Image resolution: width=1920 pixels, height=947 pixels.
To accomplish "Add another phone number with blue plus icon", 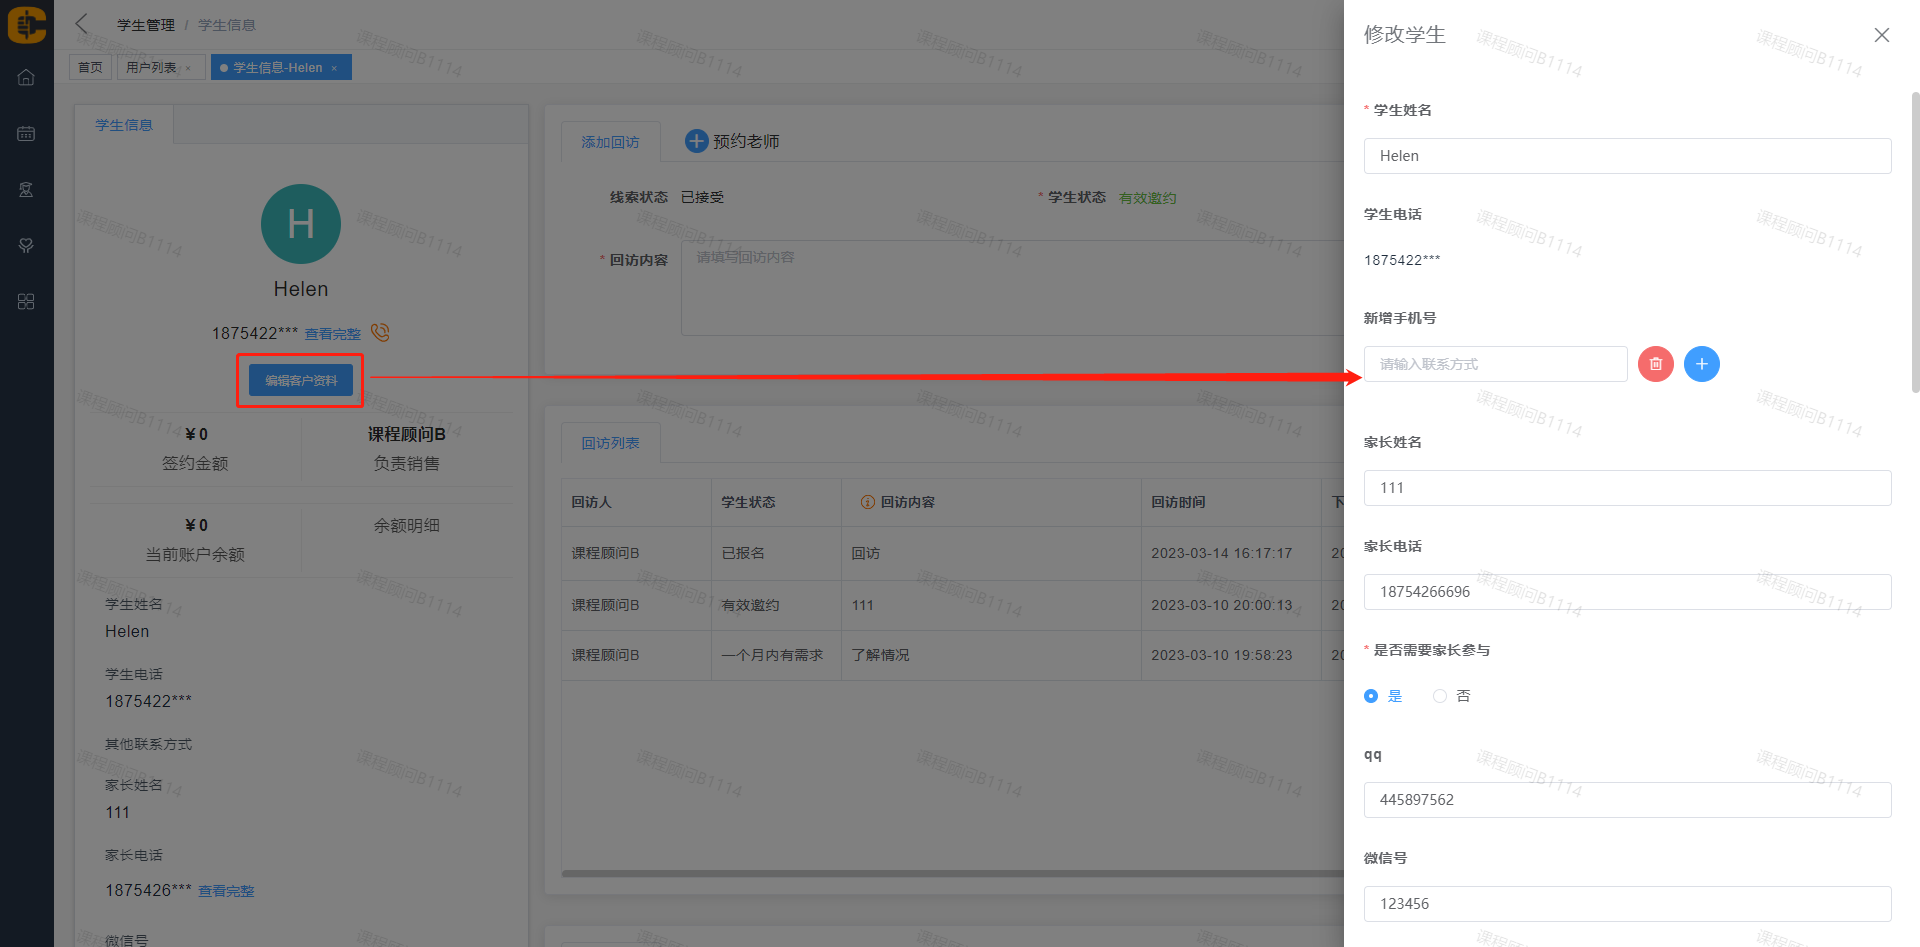I will [x=1701, y=364].
